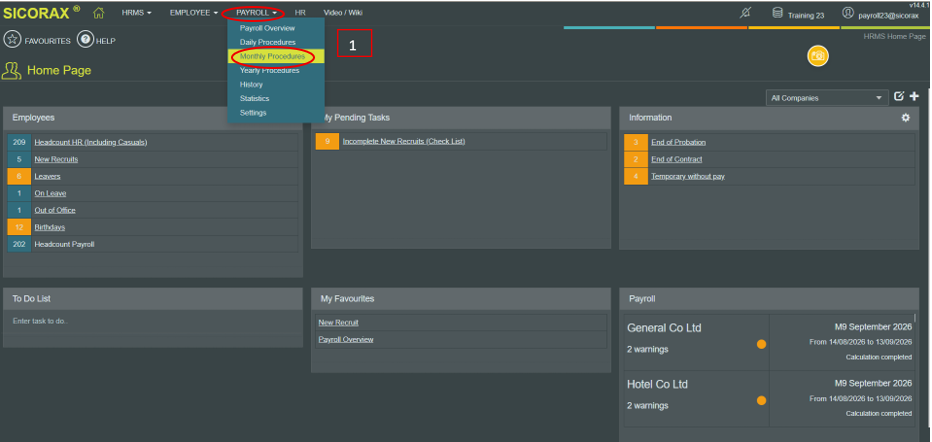The image size is (932, 442).
Task: Expand the HRMS menu
Action: coord(136,12)
